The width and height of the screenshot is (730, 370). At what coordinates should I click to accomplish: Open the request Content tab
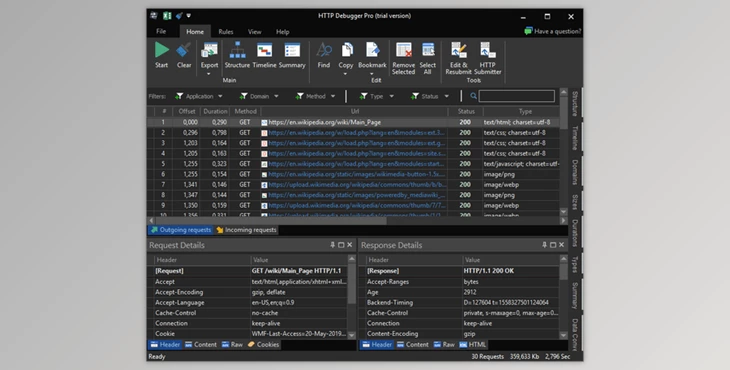pyautogui.click(x=201, y=345)
